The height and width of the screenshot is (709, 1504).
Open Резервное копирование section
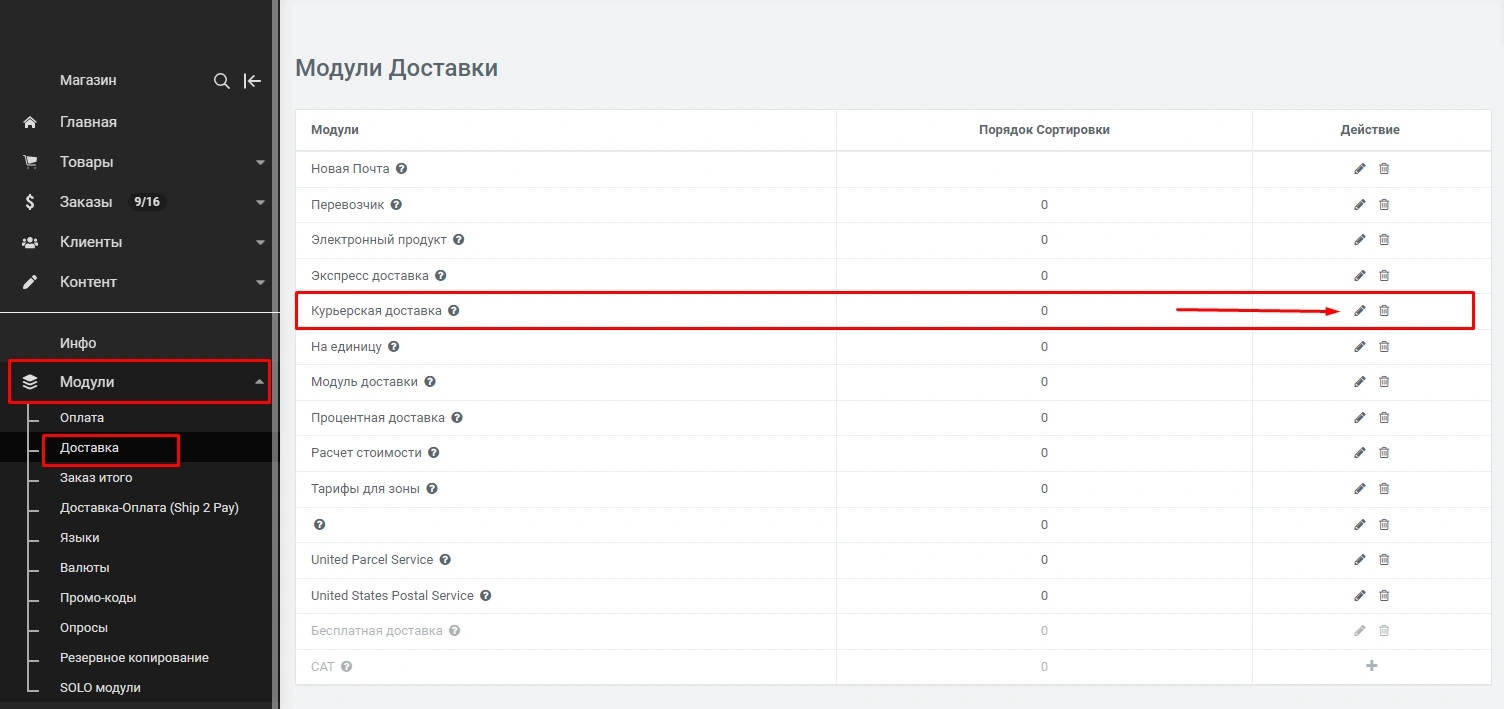point(134,658)
